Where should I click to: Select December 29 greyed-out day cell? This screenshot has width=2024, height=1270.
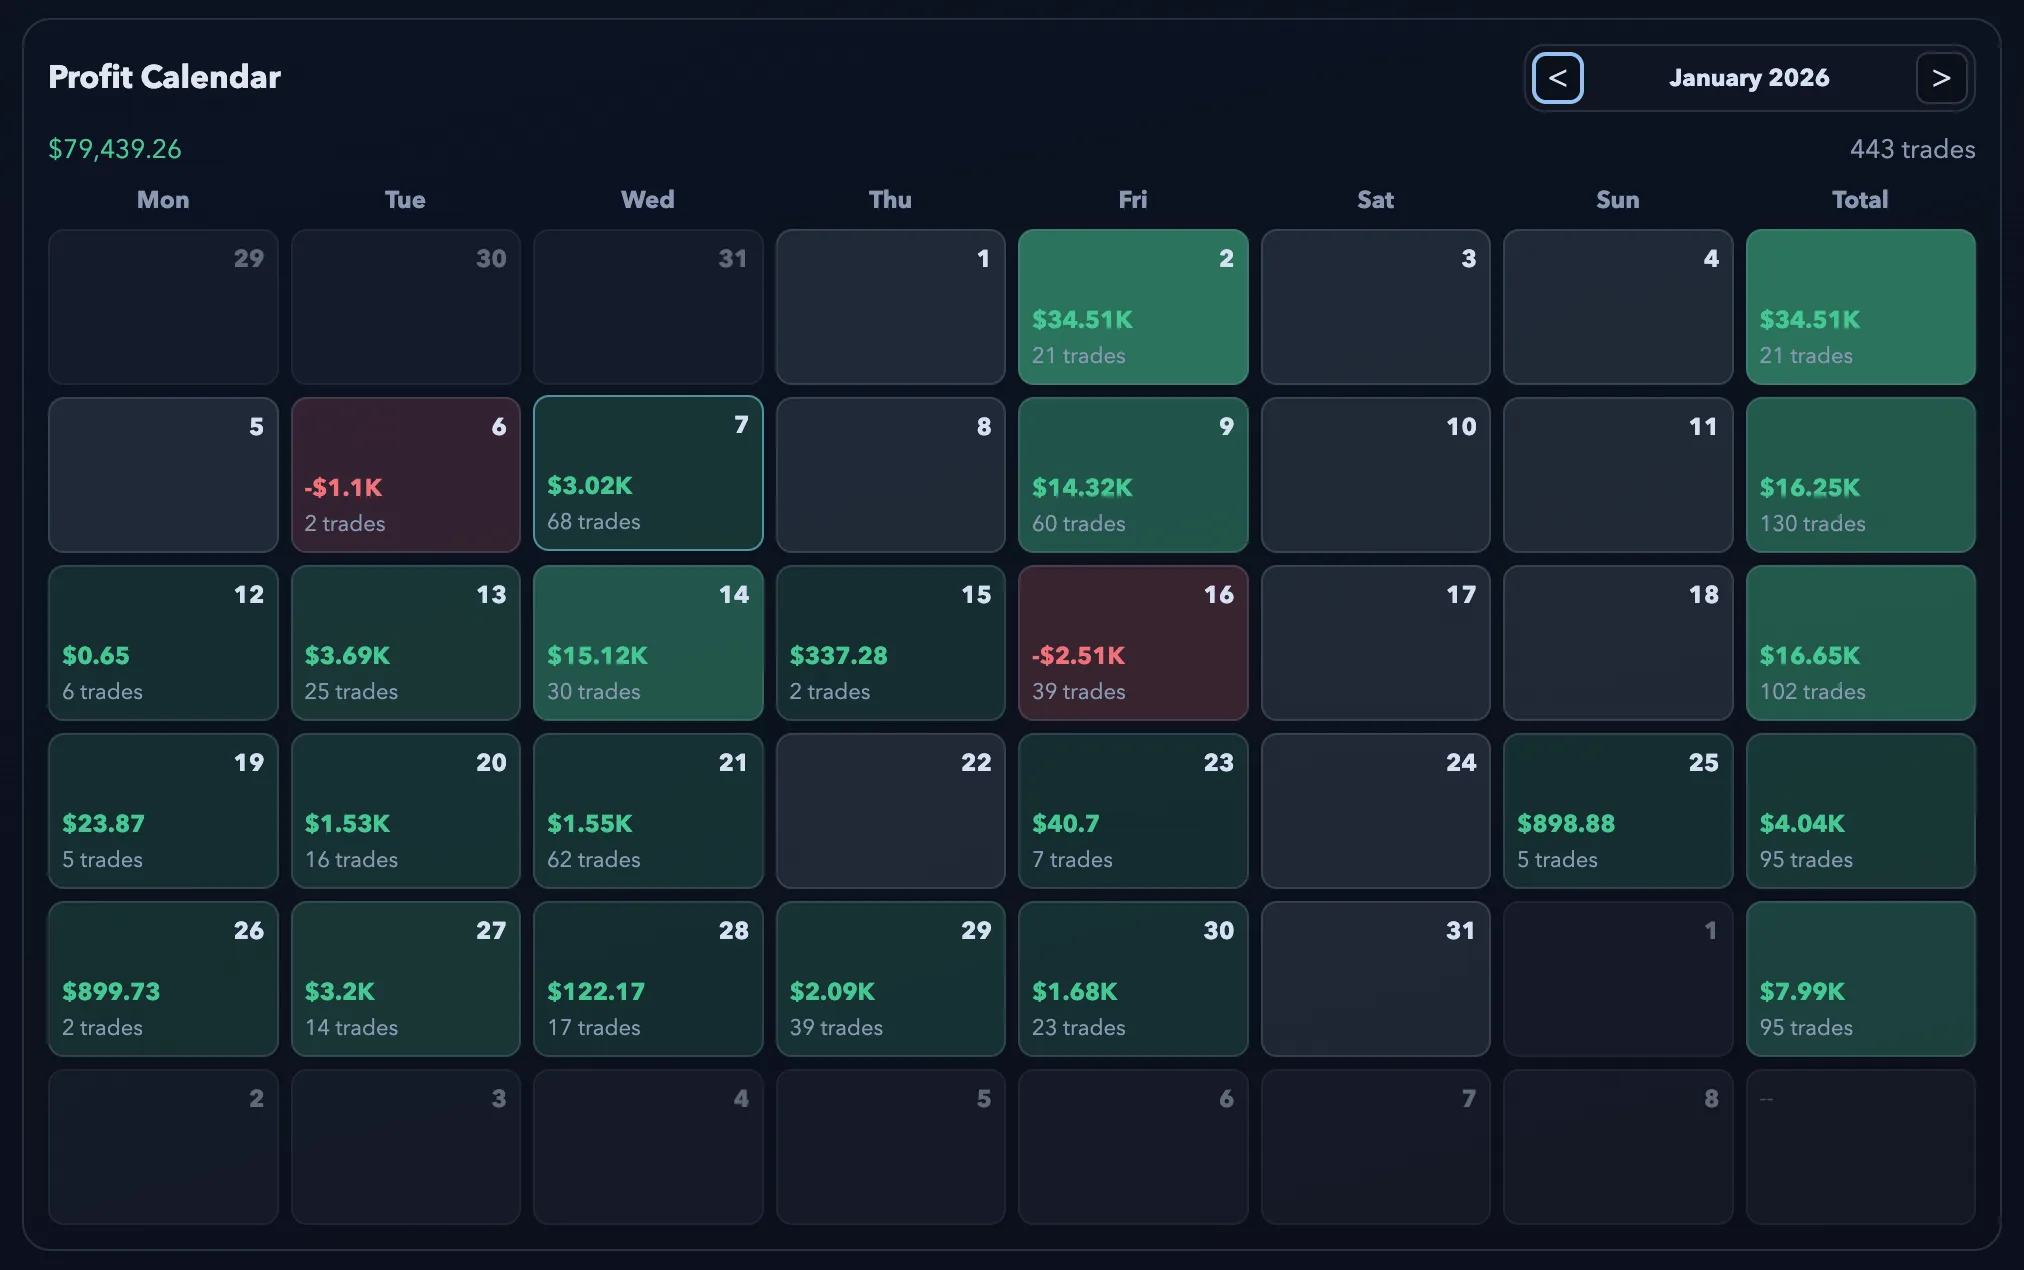point(163,307)
